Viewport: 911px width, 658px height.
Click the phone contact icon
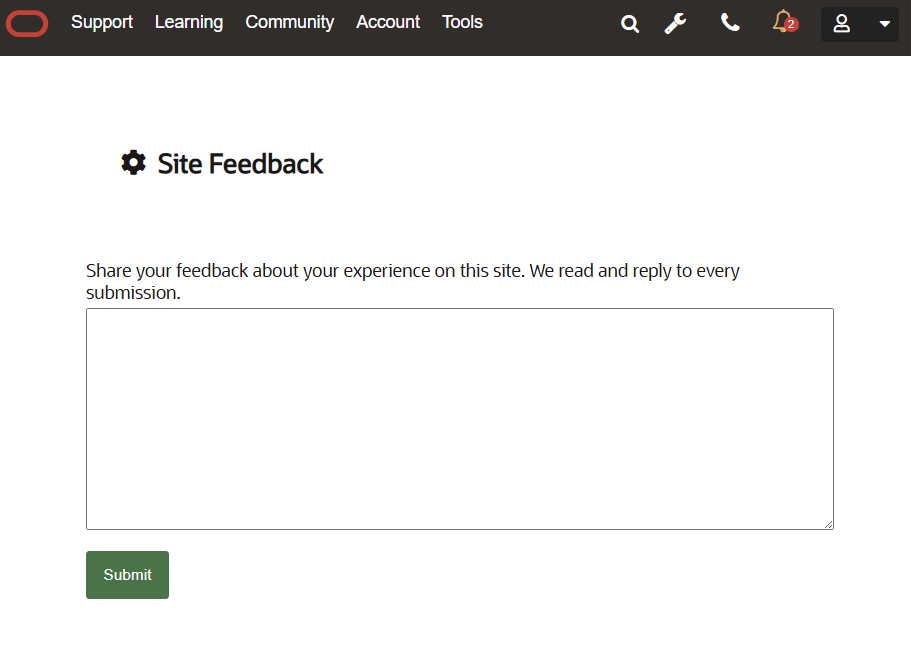(x=730, y=23)
